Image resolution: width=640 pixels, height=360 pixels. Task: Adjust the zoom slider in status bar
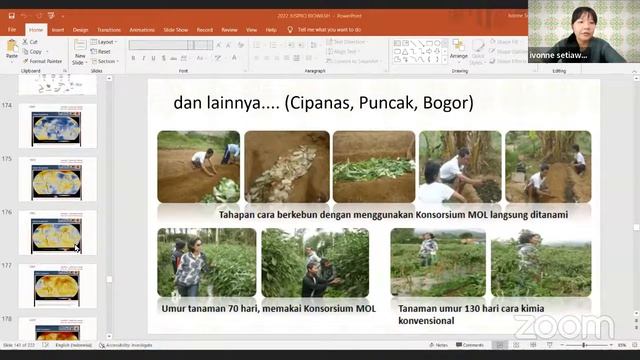click(584, 345)
